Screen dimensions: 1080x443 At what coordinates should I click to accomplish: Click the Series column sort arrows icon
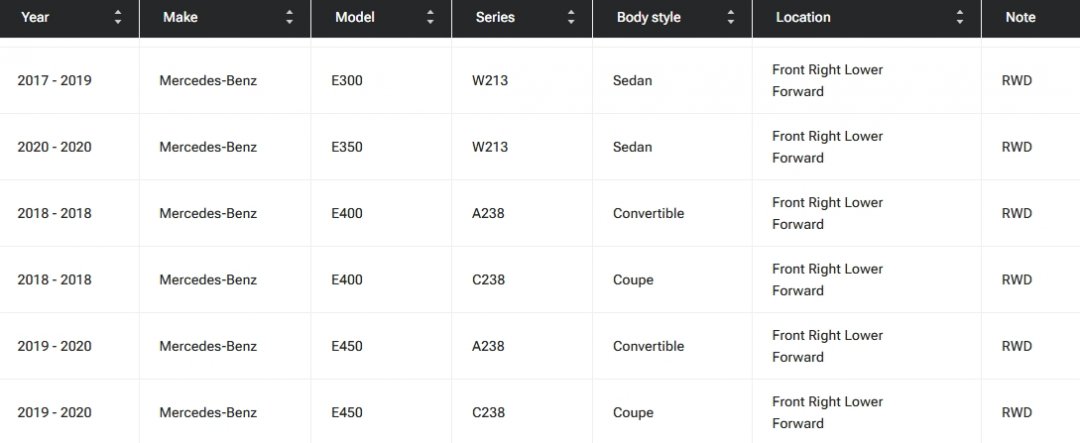pos(571,17)
